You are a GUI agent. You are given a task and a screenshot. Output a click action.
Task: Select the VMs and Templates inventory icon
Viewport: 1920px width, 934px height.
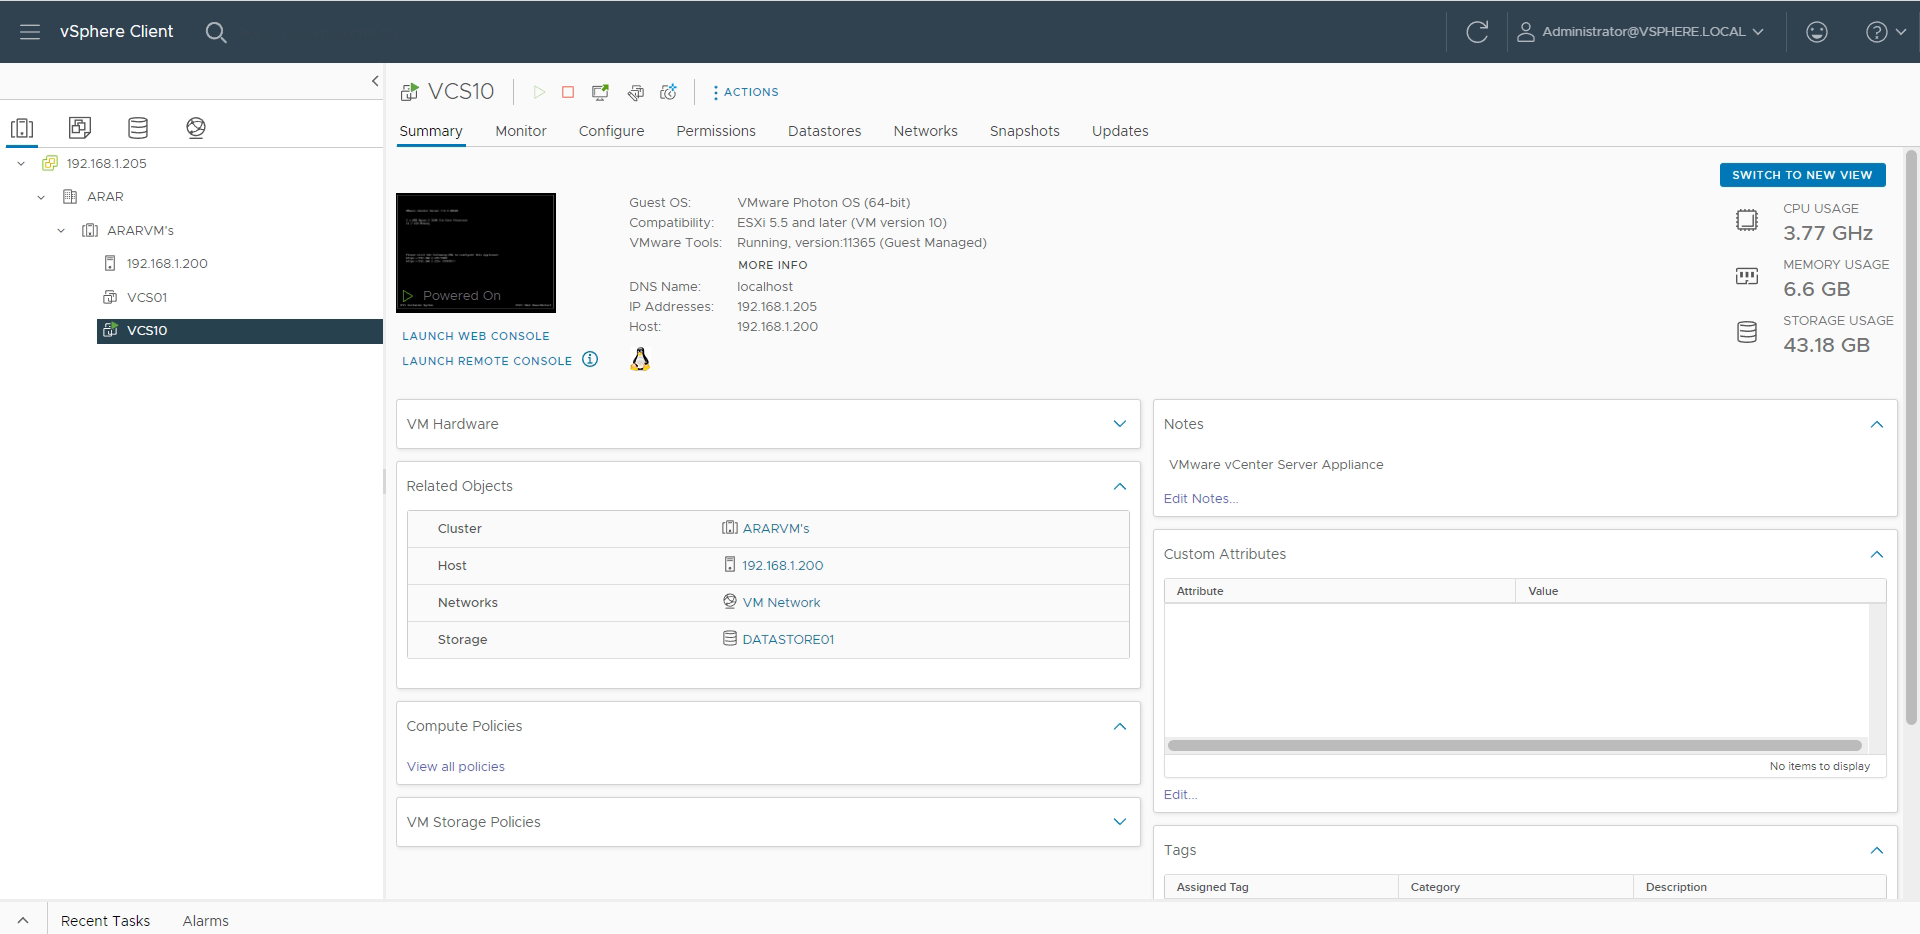click(x=80, y=128)
